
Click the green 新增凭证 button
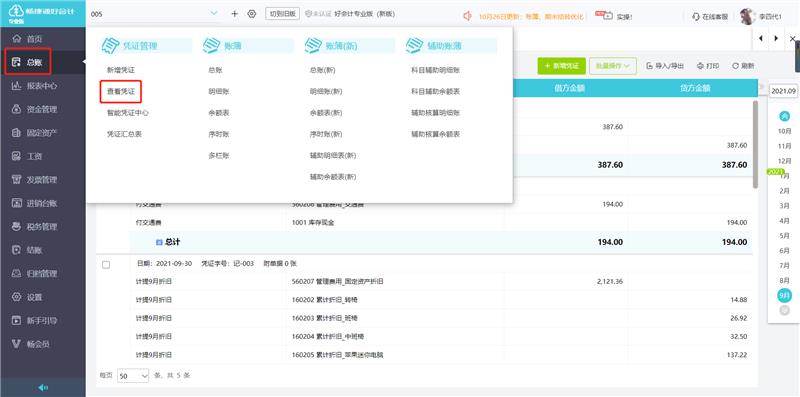tap(561, 66)
